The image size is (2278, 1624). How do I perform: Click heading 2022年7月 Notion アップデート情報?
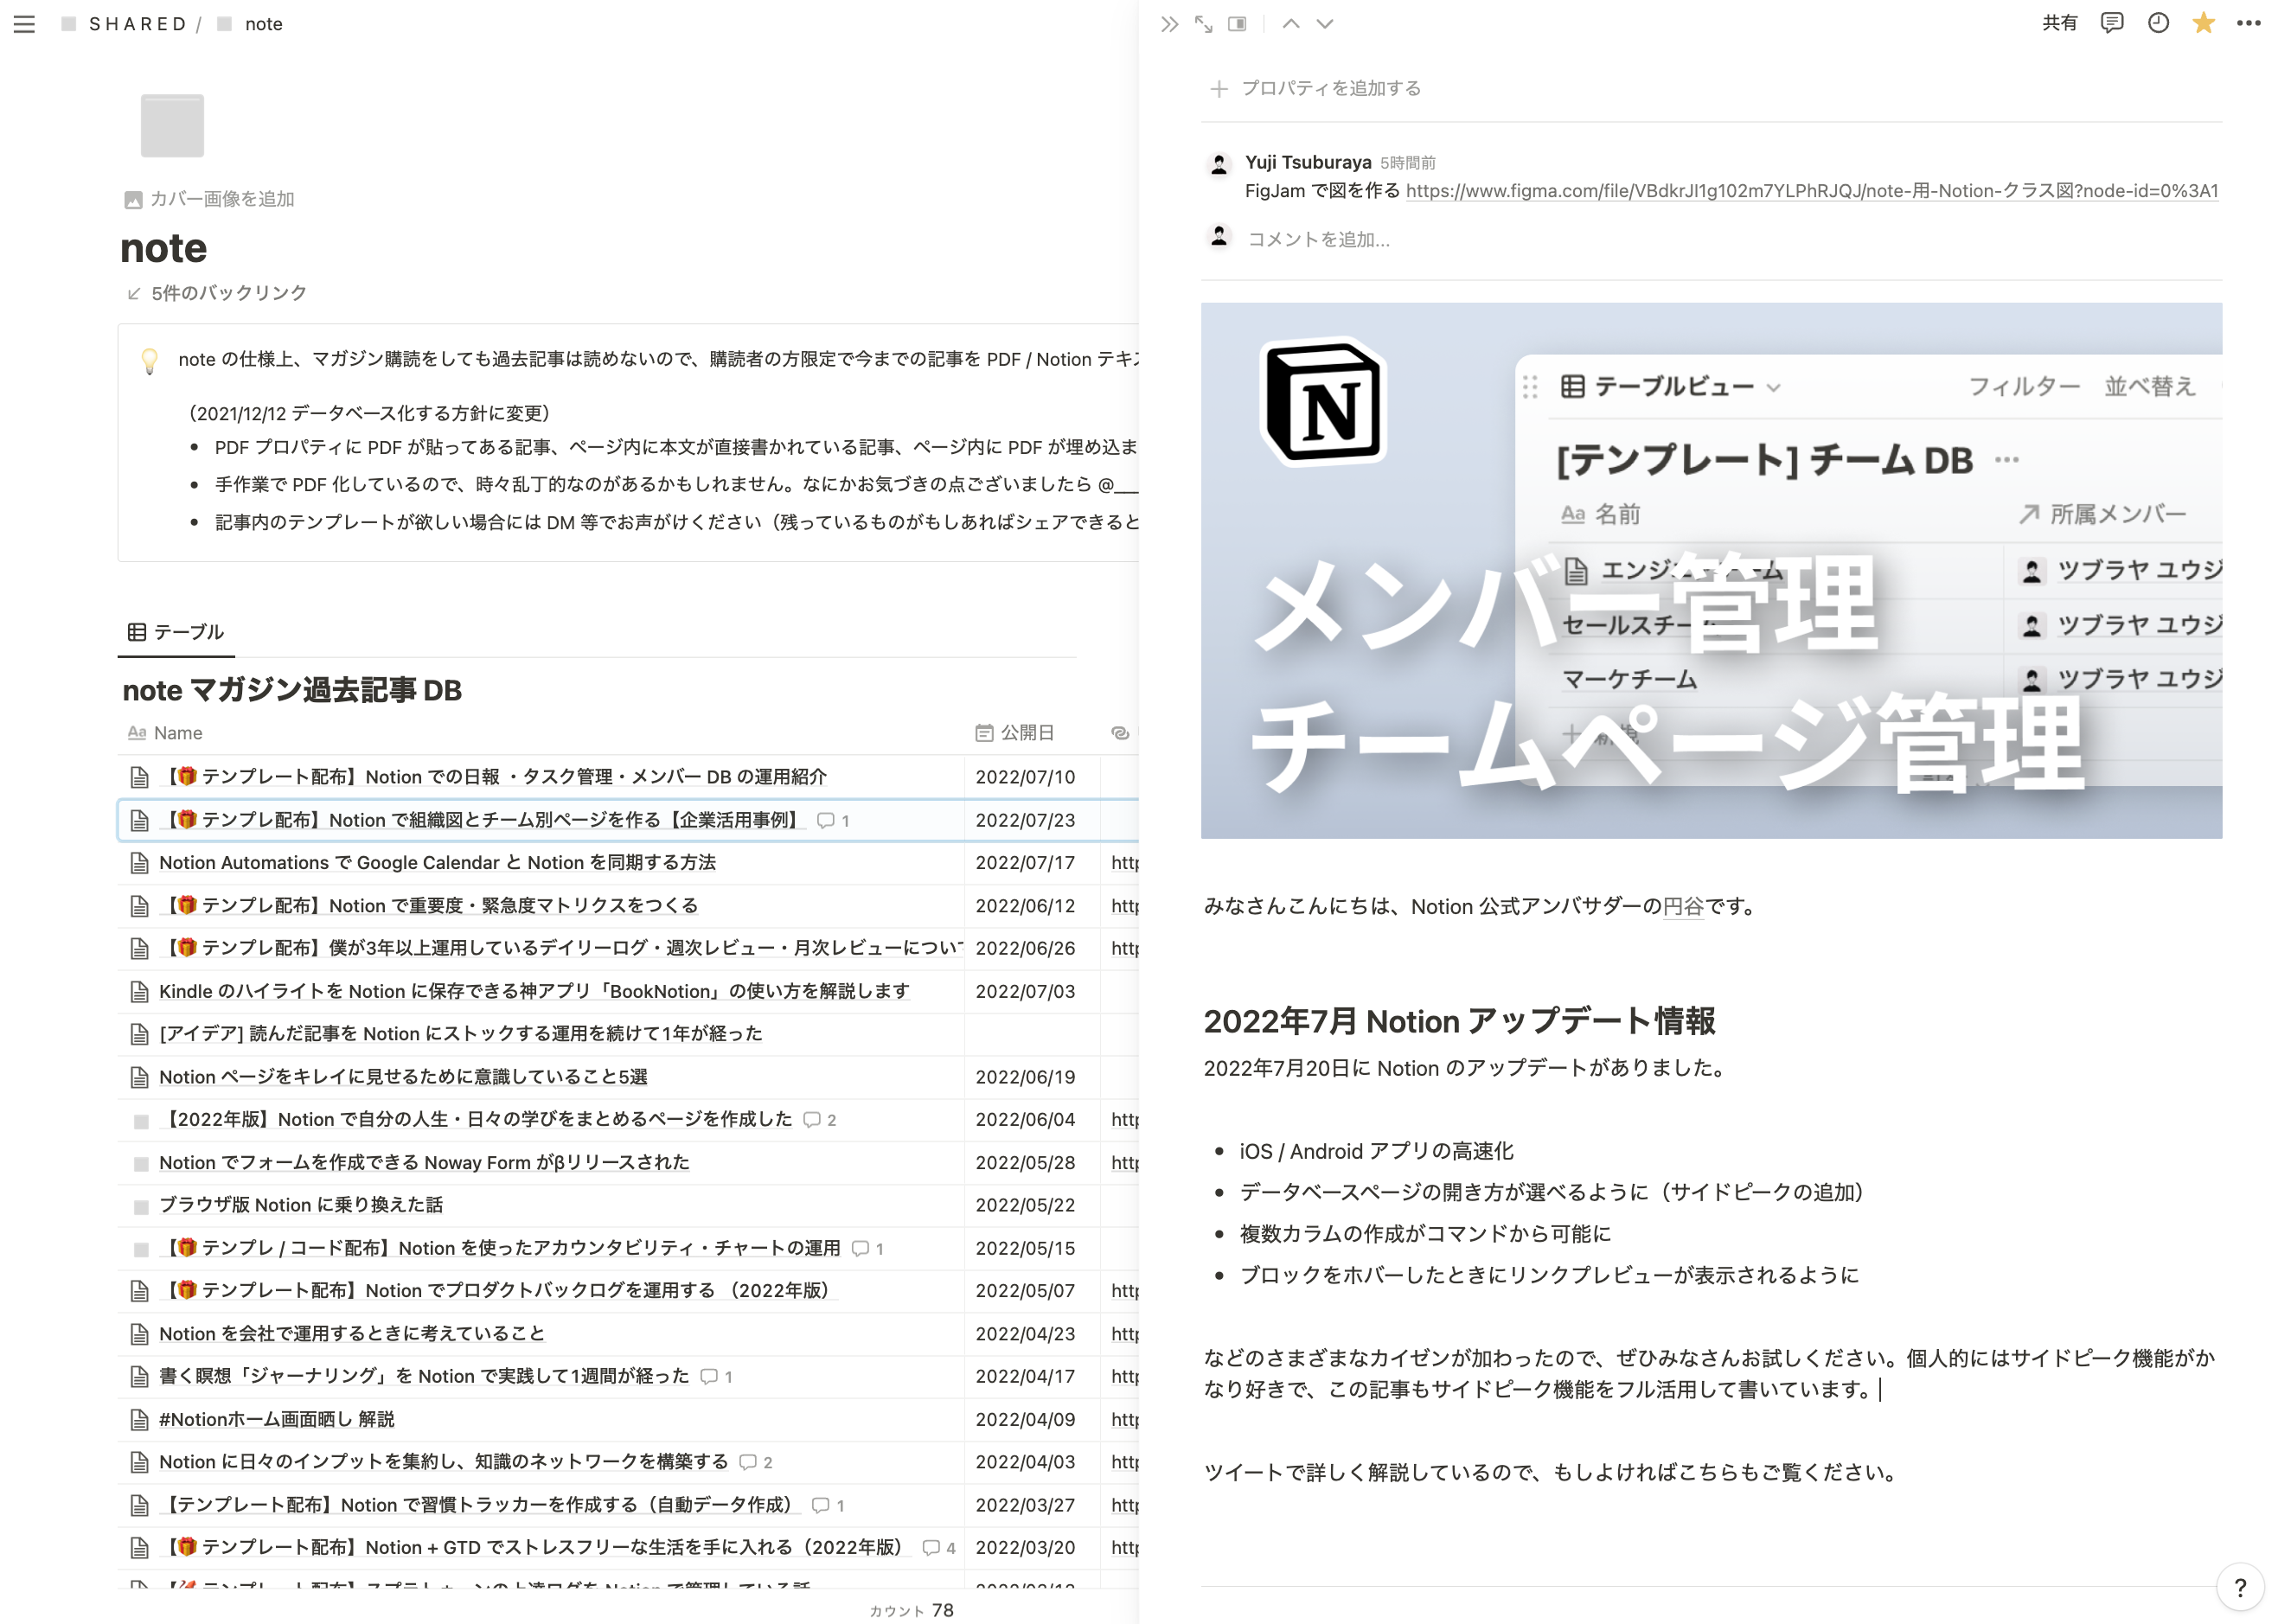(x=1459, y=1021)
